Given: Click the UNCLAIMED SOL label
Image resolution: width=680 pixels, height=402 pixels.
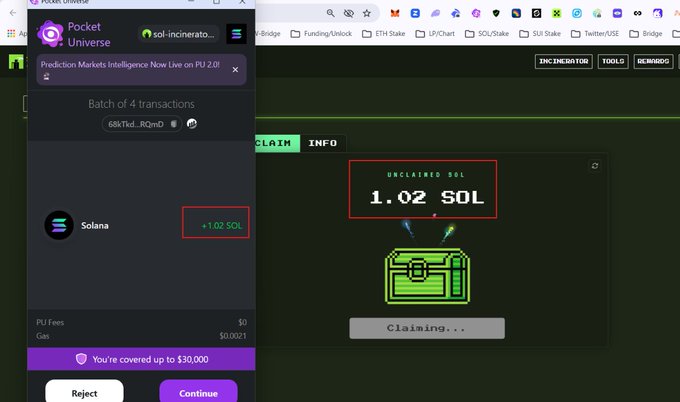Looking at the screenshot, I should click(x=425, y=175).
